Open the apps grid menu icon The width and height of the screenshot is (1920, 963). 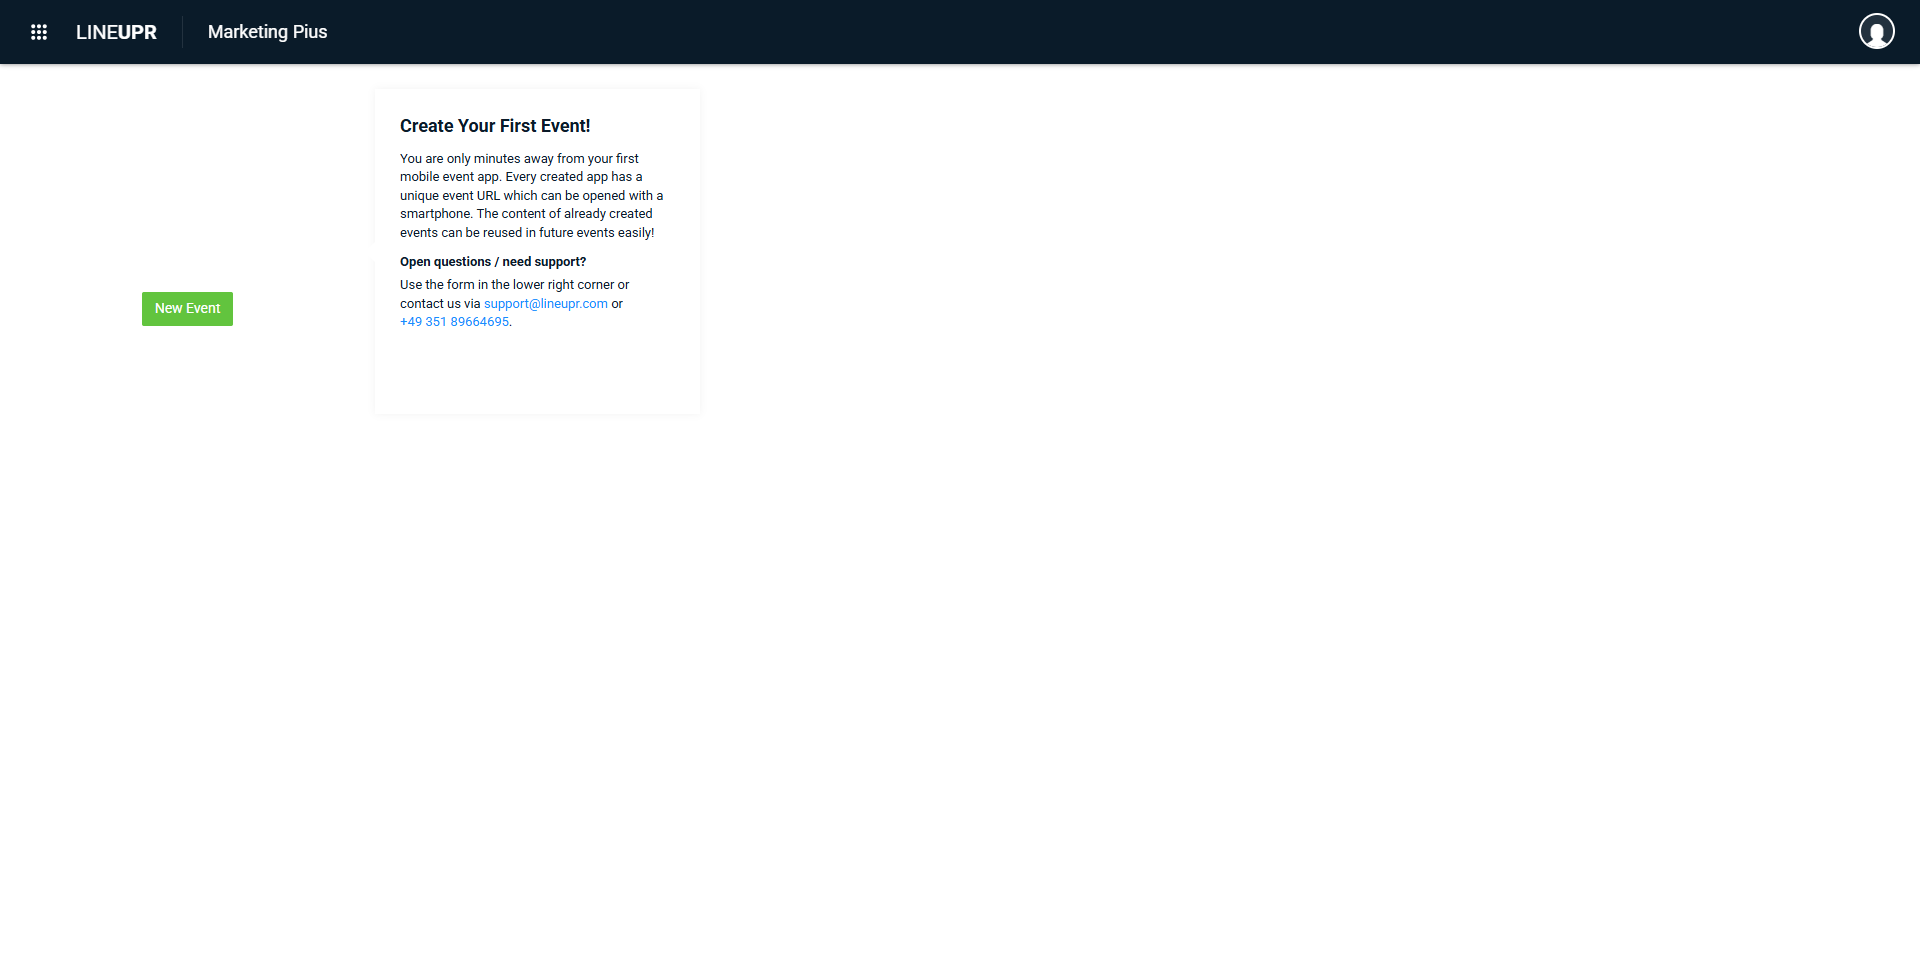(39, 32)
